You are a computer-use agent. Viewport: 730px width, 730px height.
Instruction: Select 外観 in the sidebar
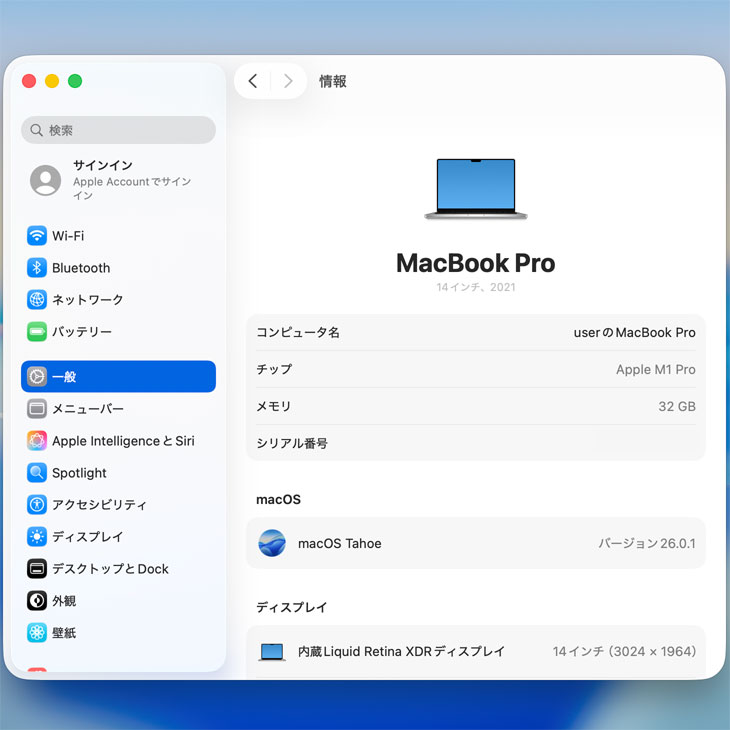coord(64,601)
